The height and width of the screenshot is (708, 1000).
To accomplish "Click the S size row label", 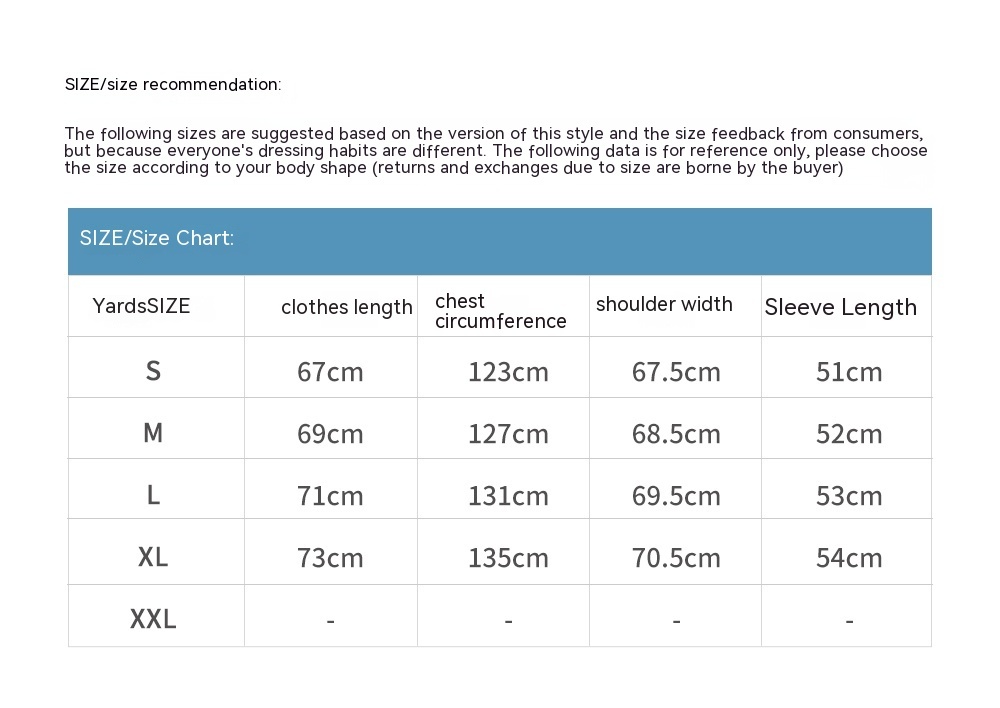I will click(x=153, y=371).
